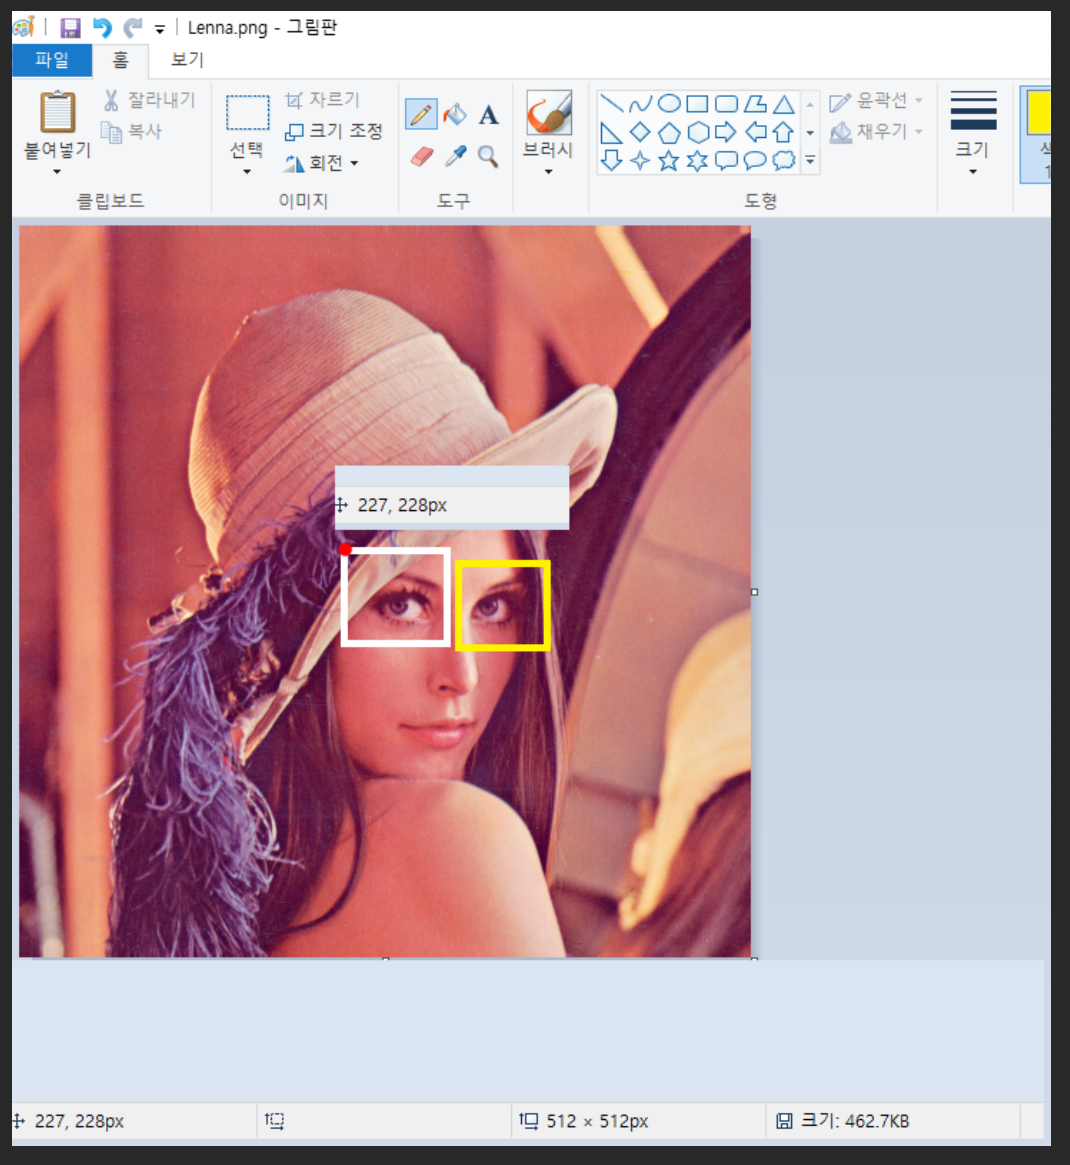
Task: Choose the Oval shape
Action: tap(669, 104)
